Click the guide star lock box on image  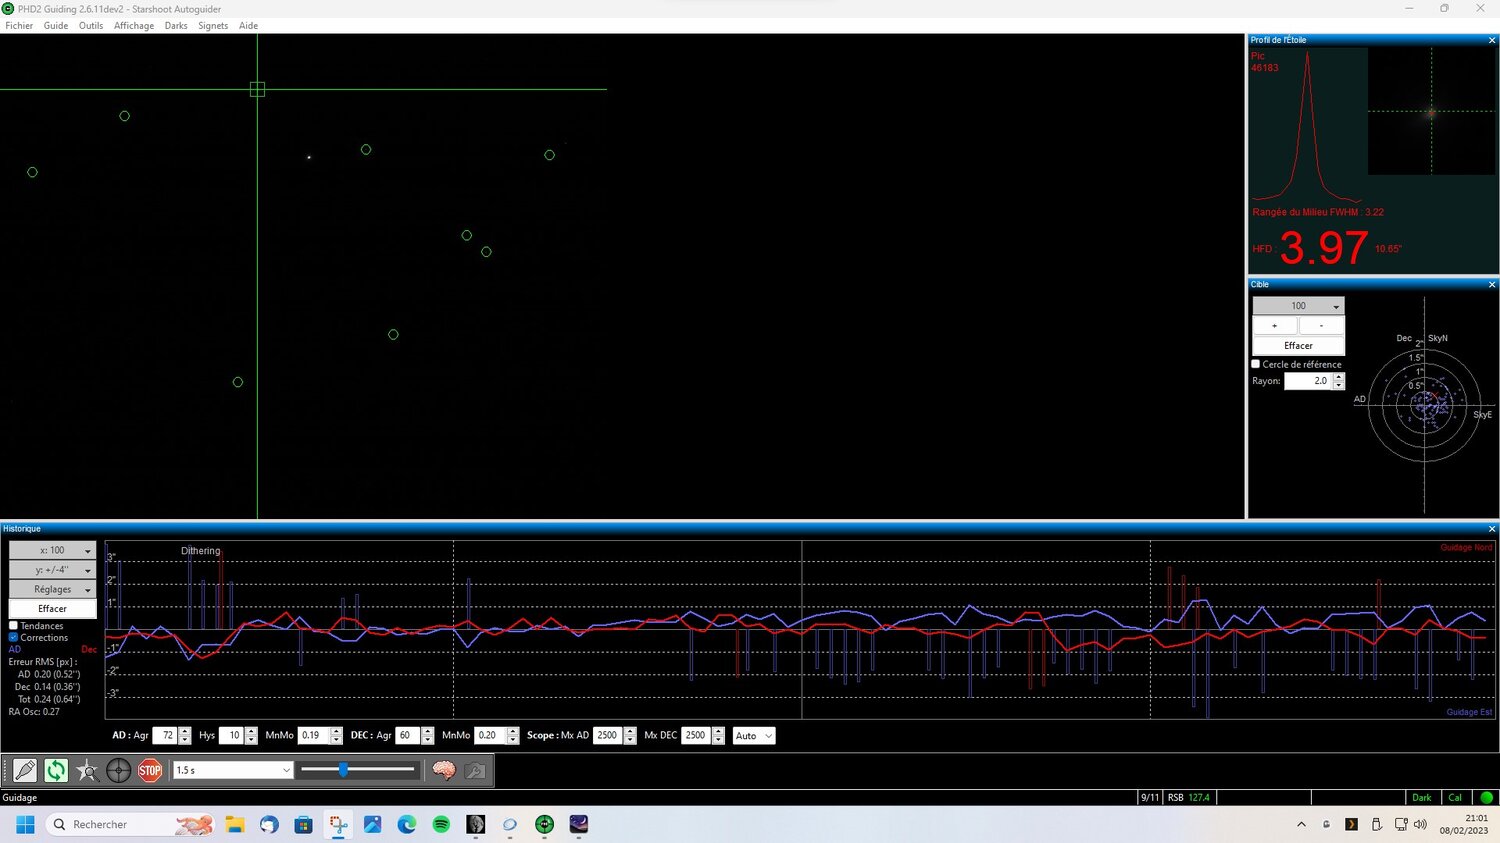(x=257, y=89)
